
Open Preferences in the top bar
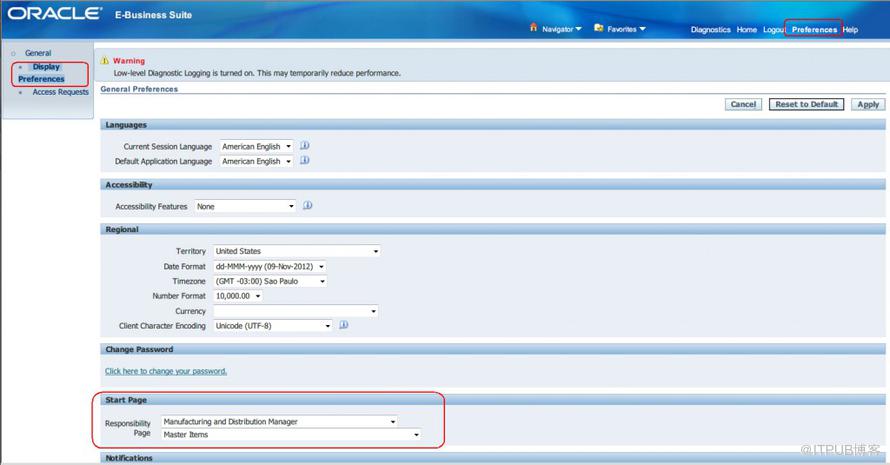pyautogui.click(x=814, y=30)
